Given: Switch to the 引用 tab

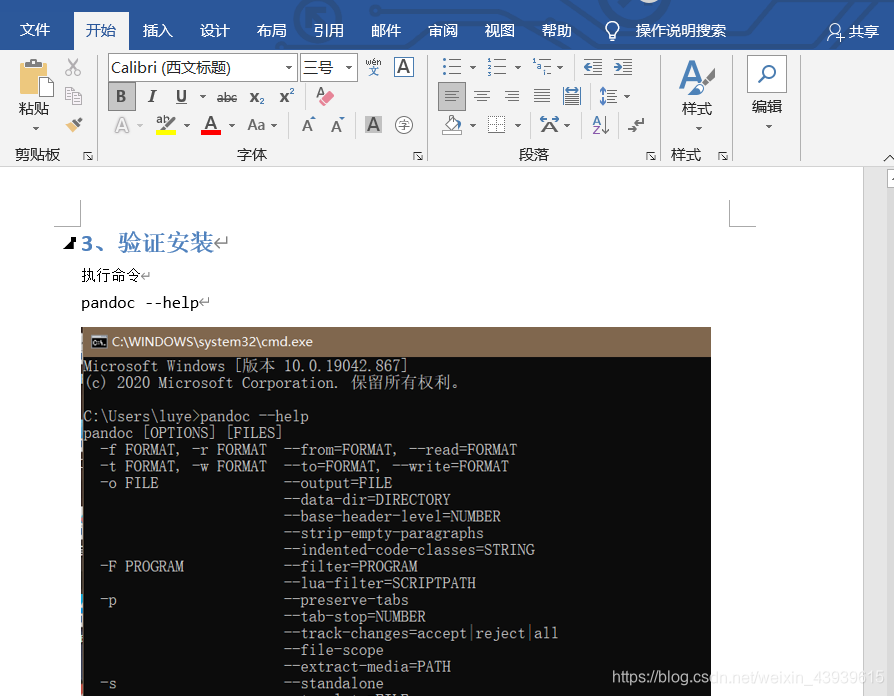Looking at the screenshot, I should (328, 30).
